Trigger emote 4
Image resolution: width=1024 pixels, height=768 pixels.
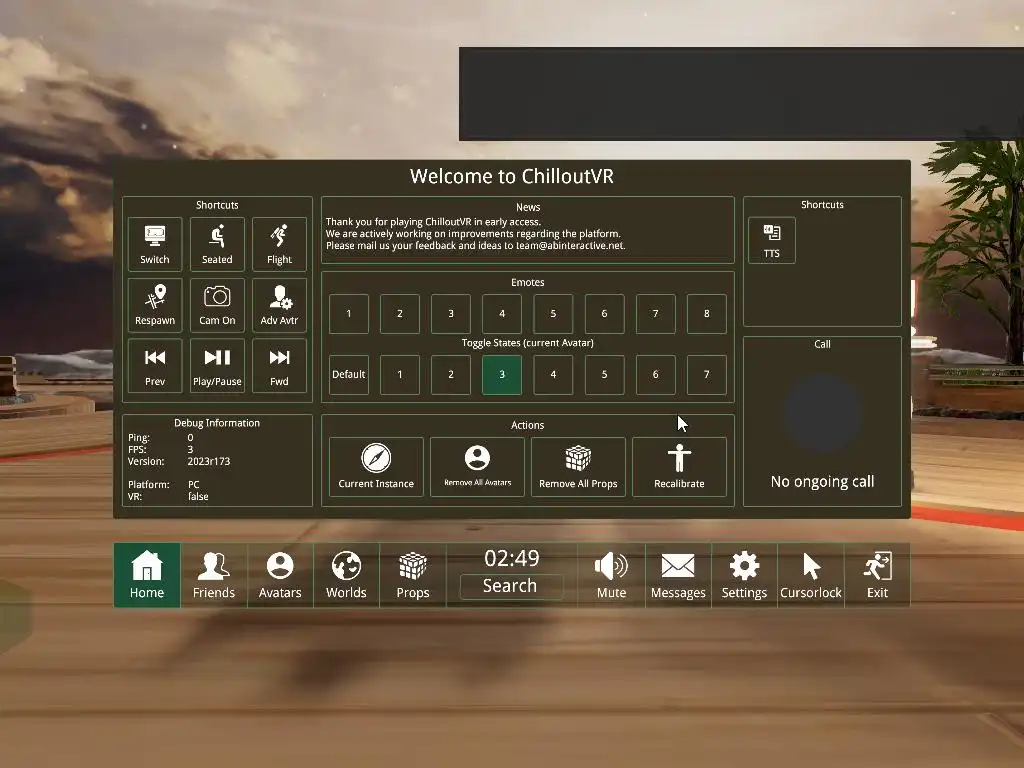click(502, 313)
